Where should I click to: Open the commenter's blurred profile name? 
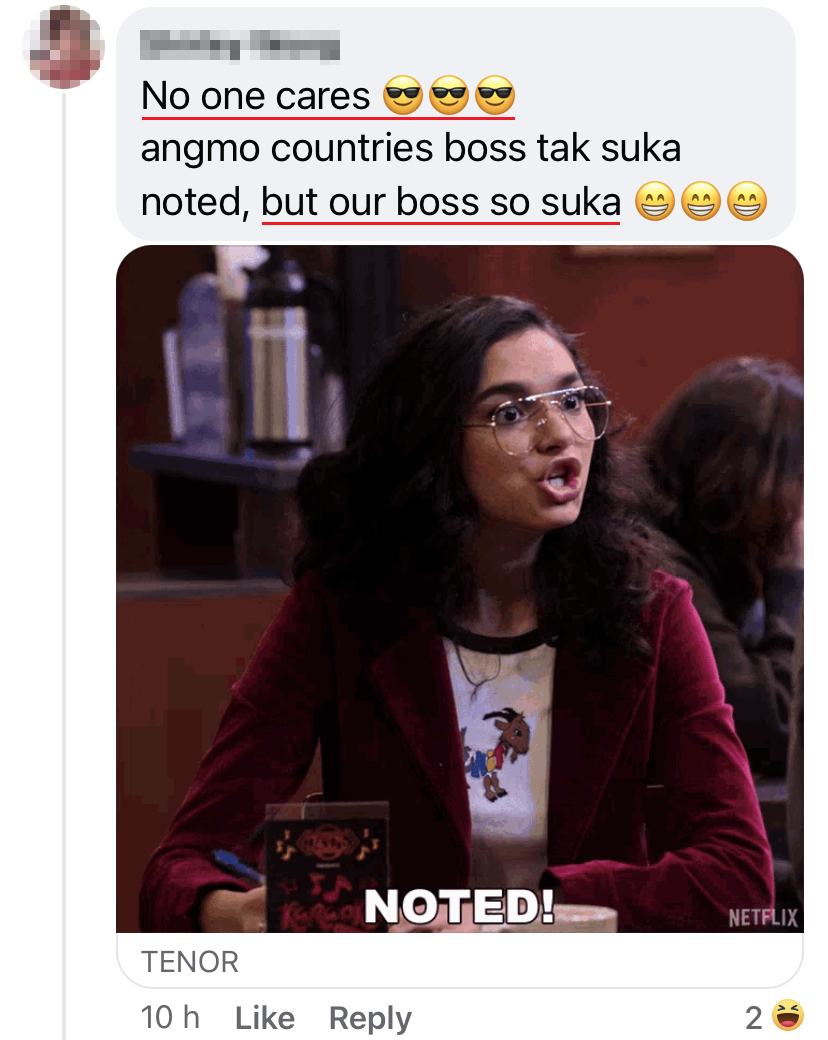[x=240, y=45]
